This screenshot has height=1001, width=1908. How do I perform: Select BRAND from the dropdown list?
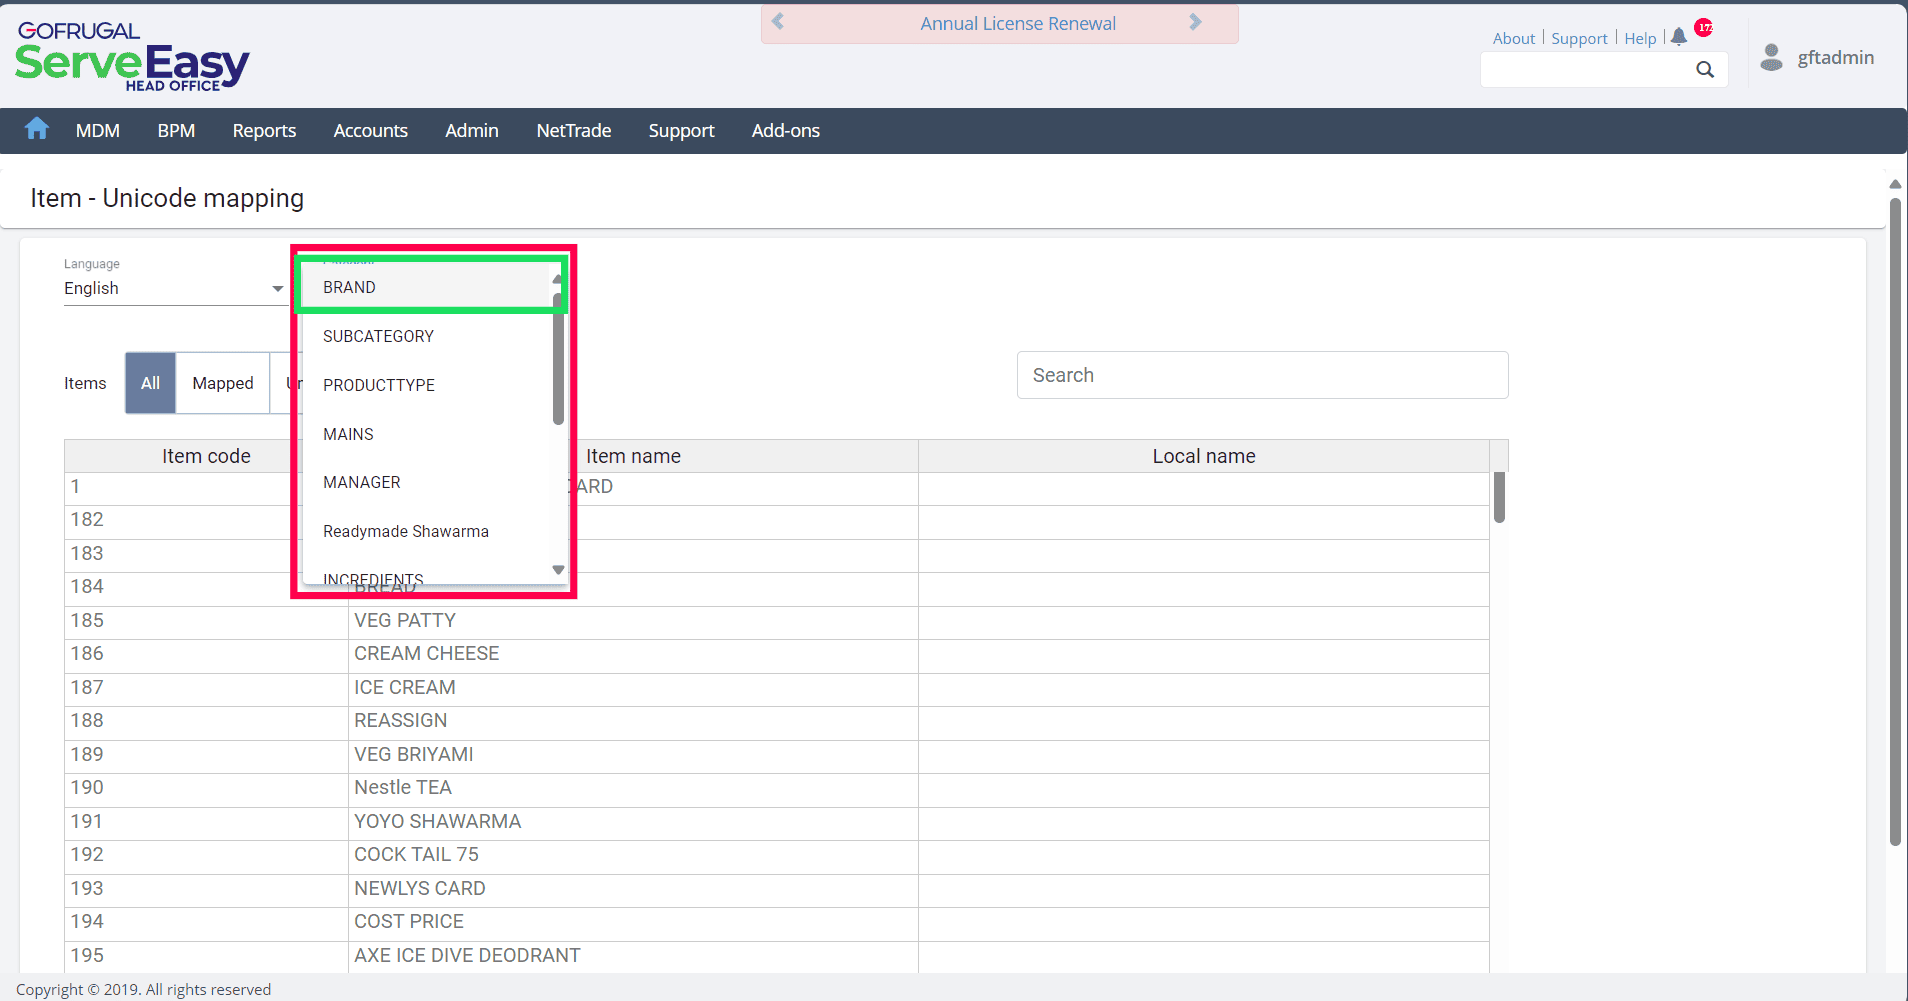click(427, 287)
